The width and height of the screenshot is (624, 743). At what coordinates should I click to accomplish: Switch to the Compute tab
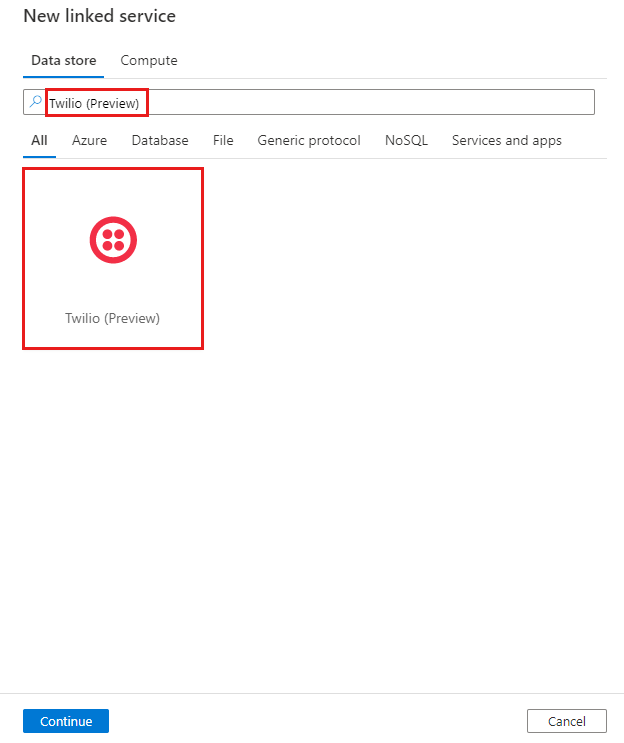(149, 61)
